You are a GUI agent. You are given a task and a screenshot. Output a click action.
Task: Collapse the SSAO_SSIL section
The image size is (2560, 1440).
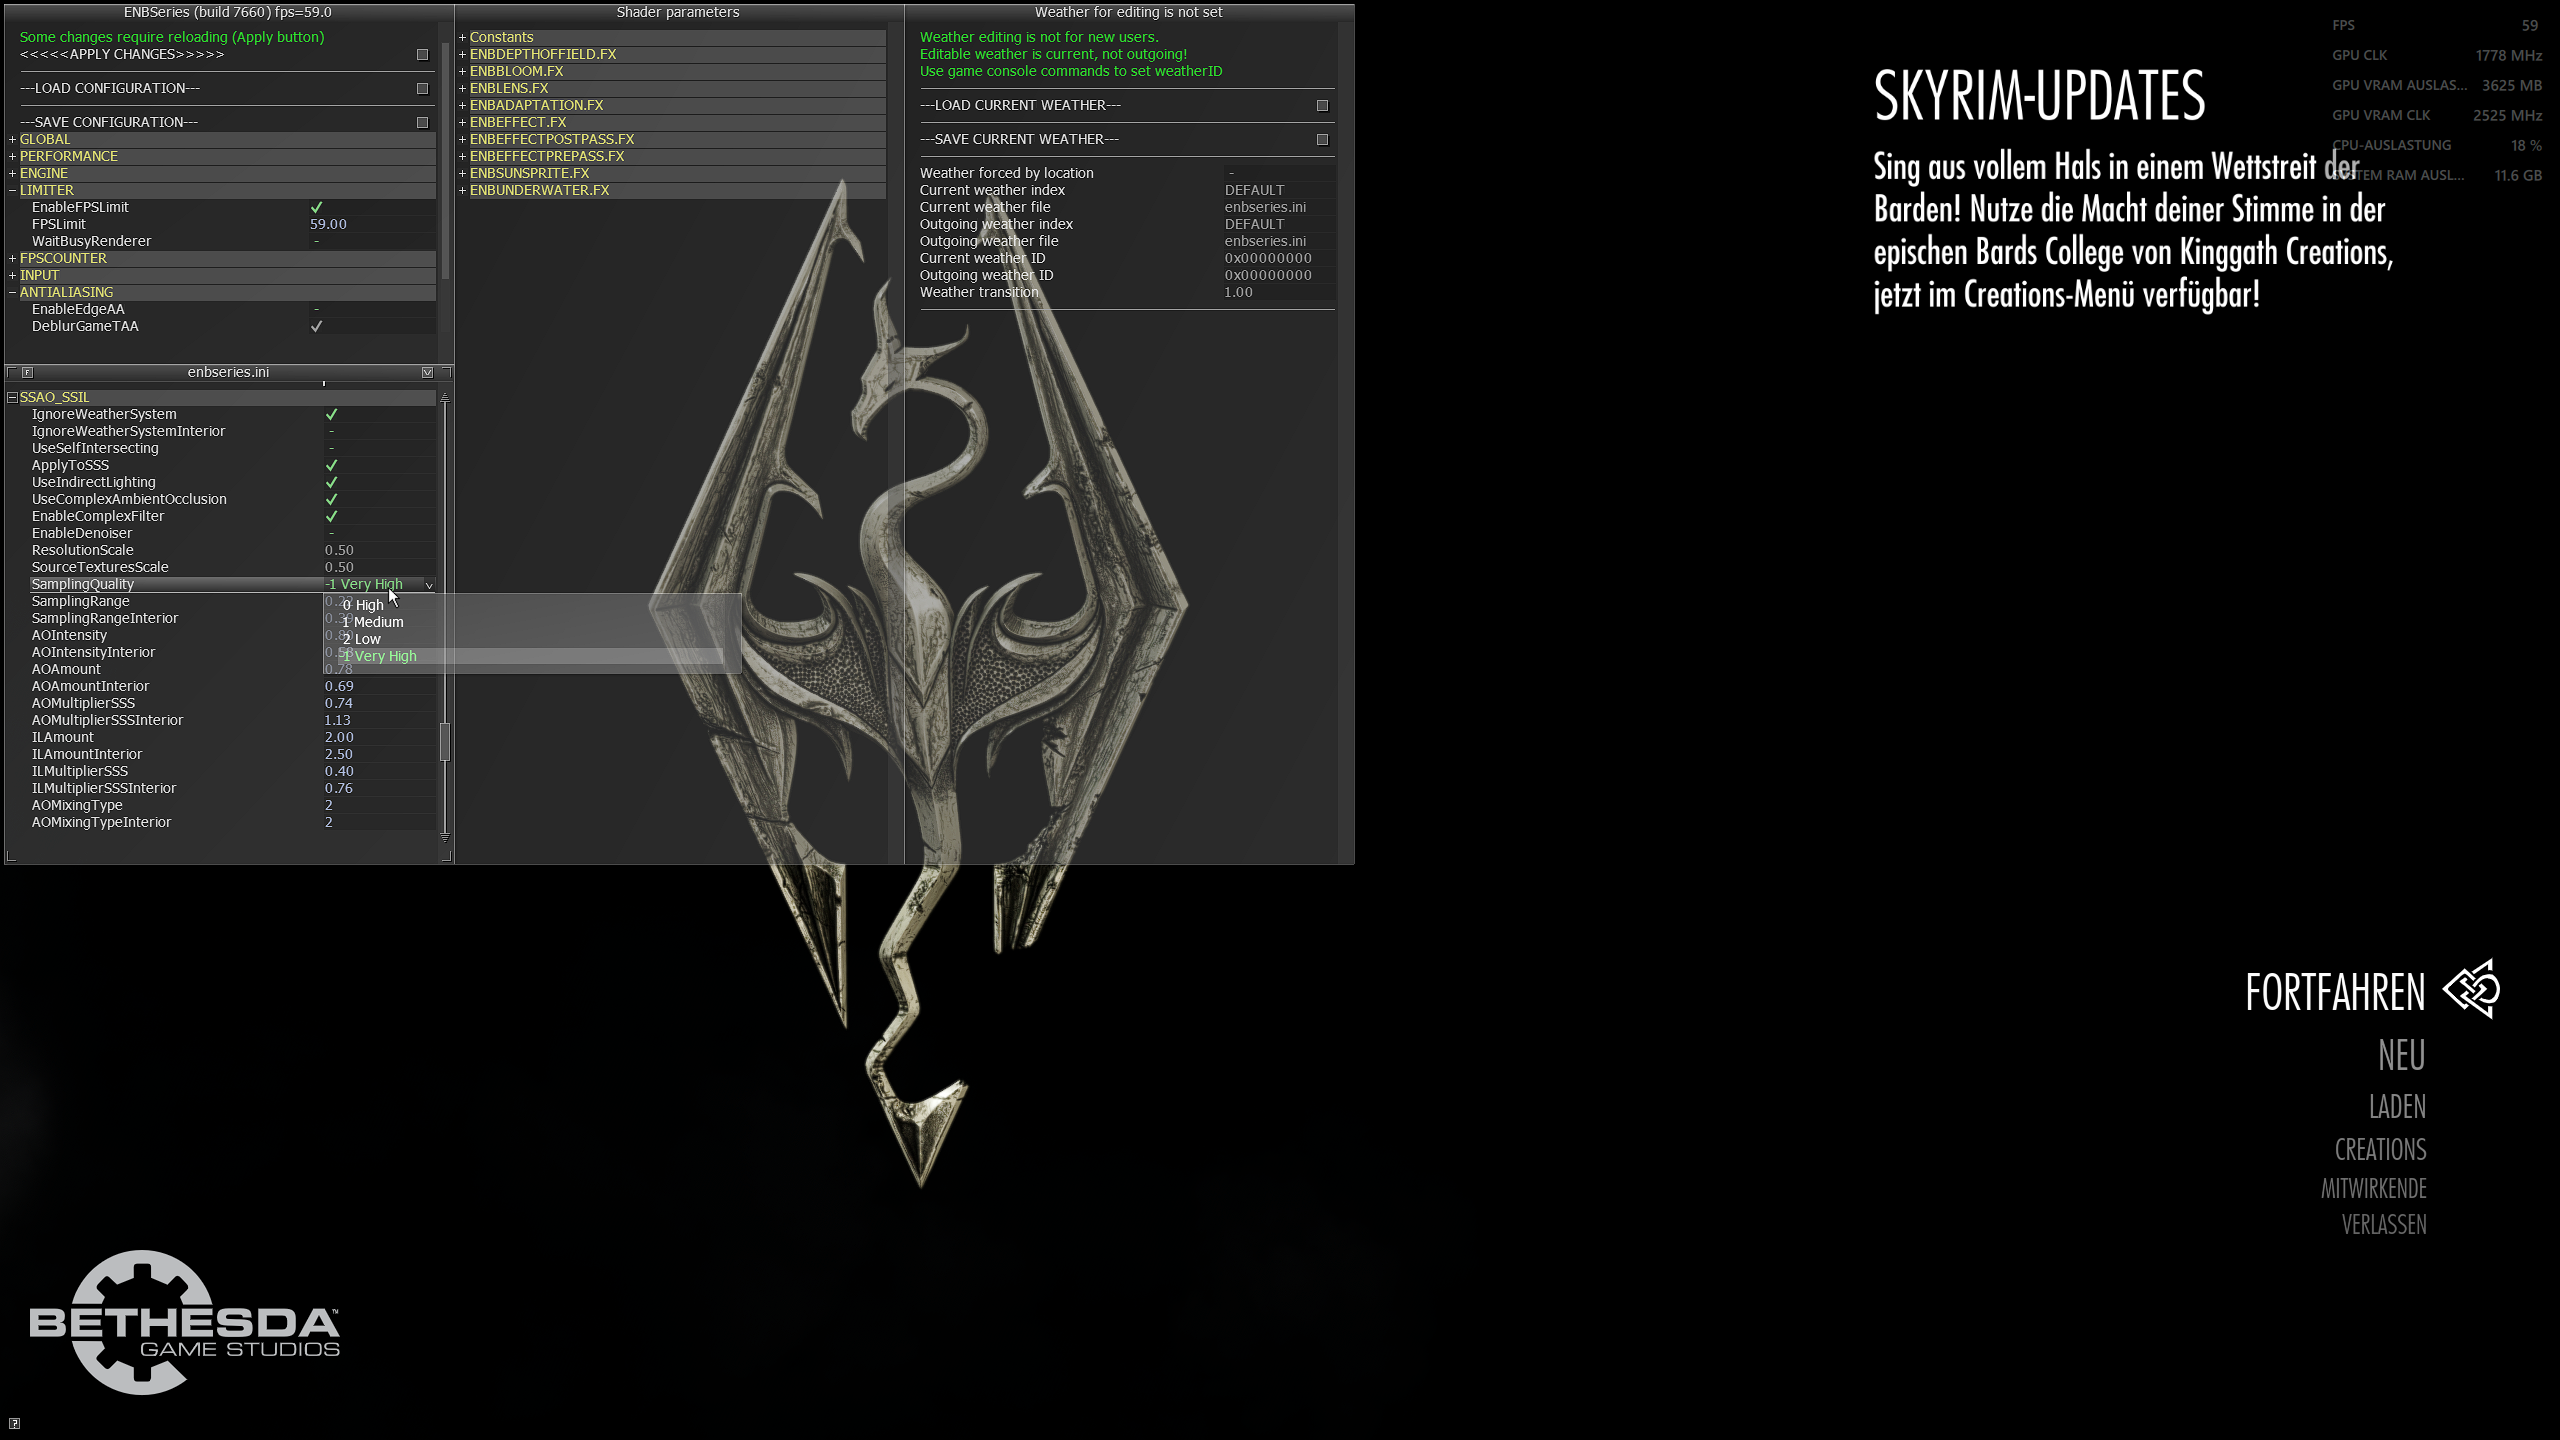pos(13,398)
